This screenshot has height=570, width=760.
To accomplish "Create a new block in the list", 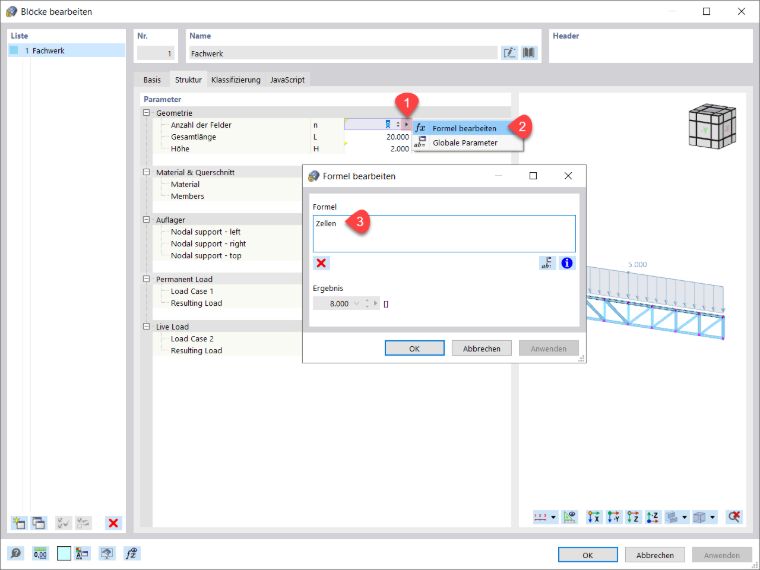I will coord(19,522).
